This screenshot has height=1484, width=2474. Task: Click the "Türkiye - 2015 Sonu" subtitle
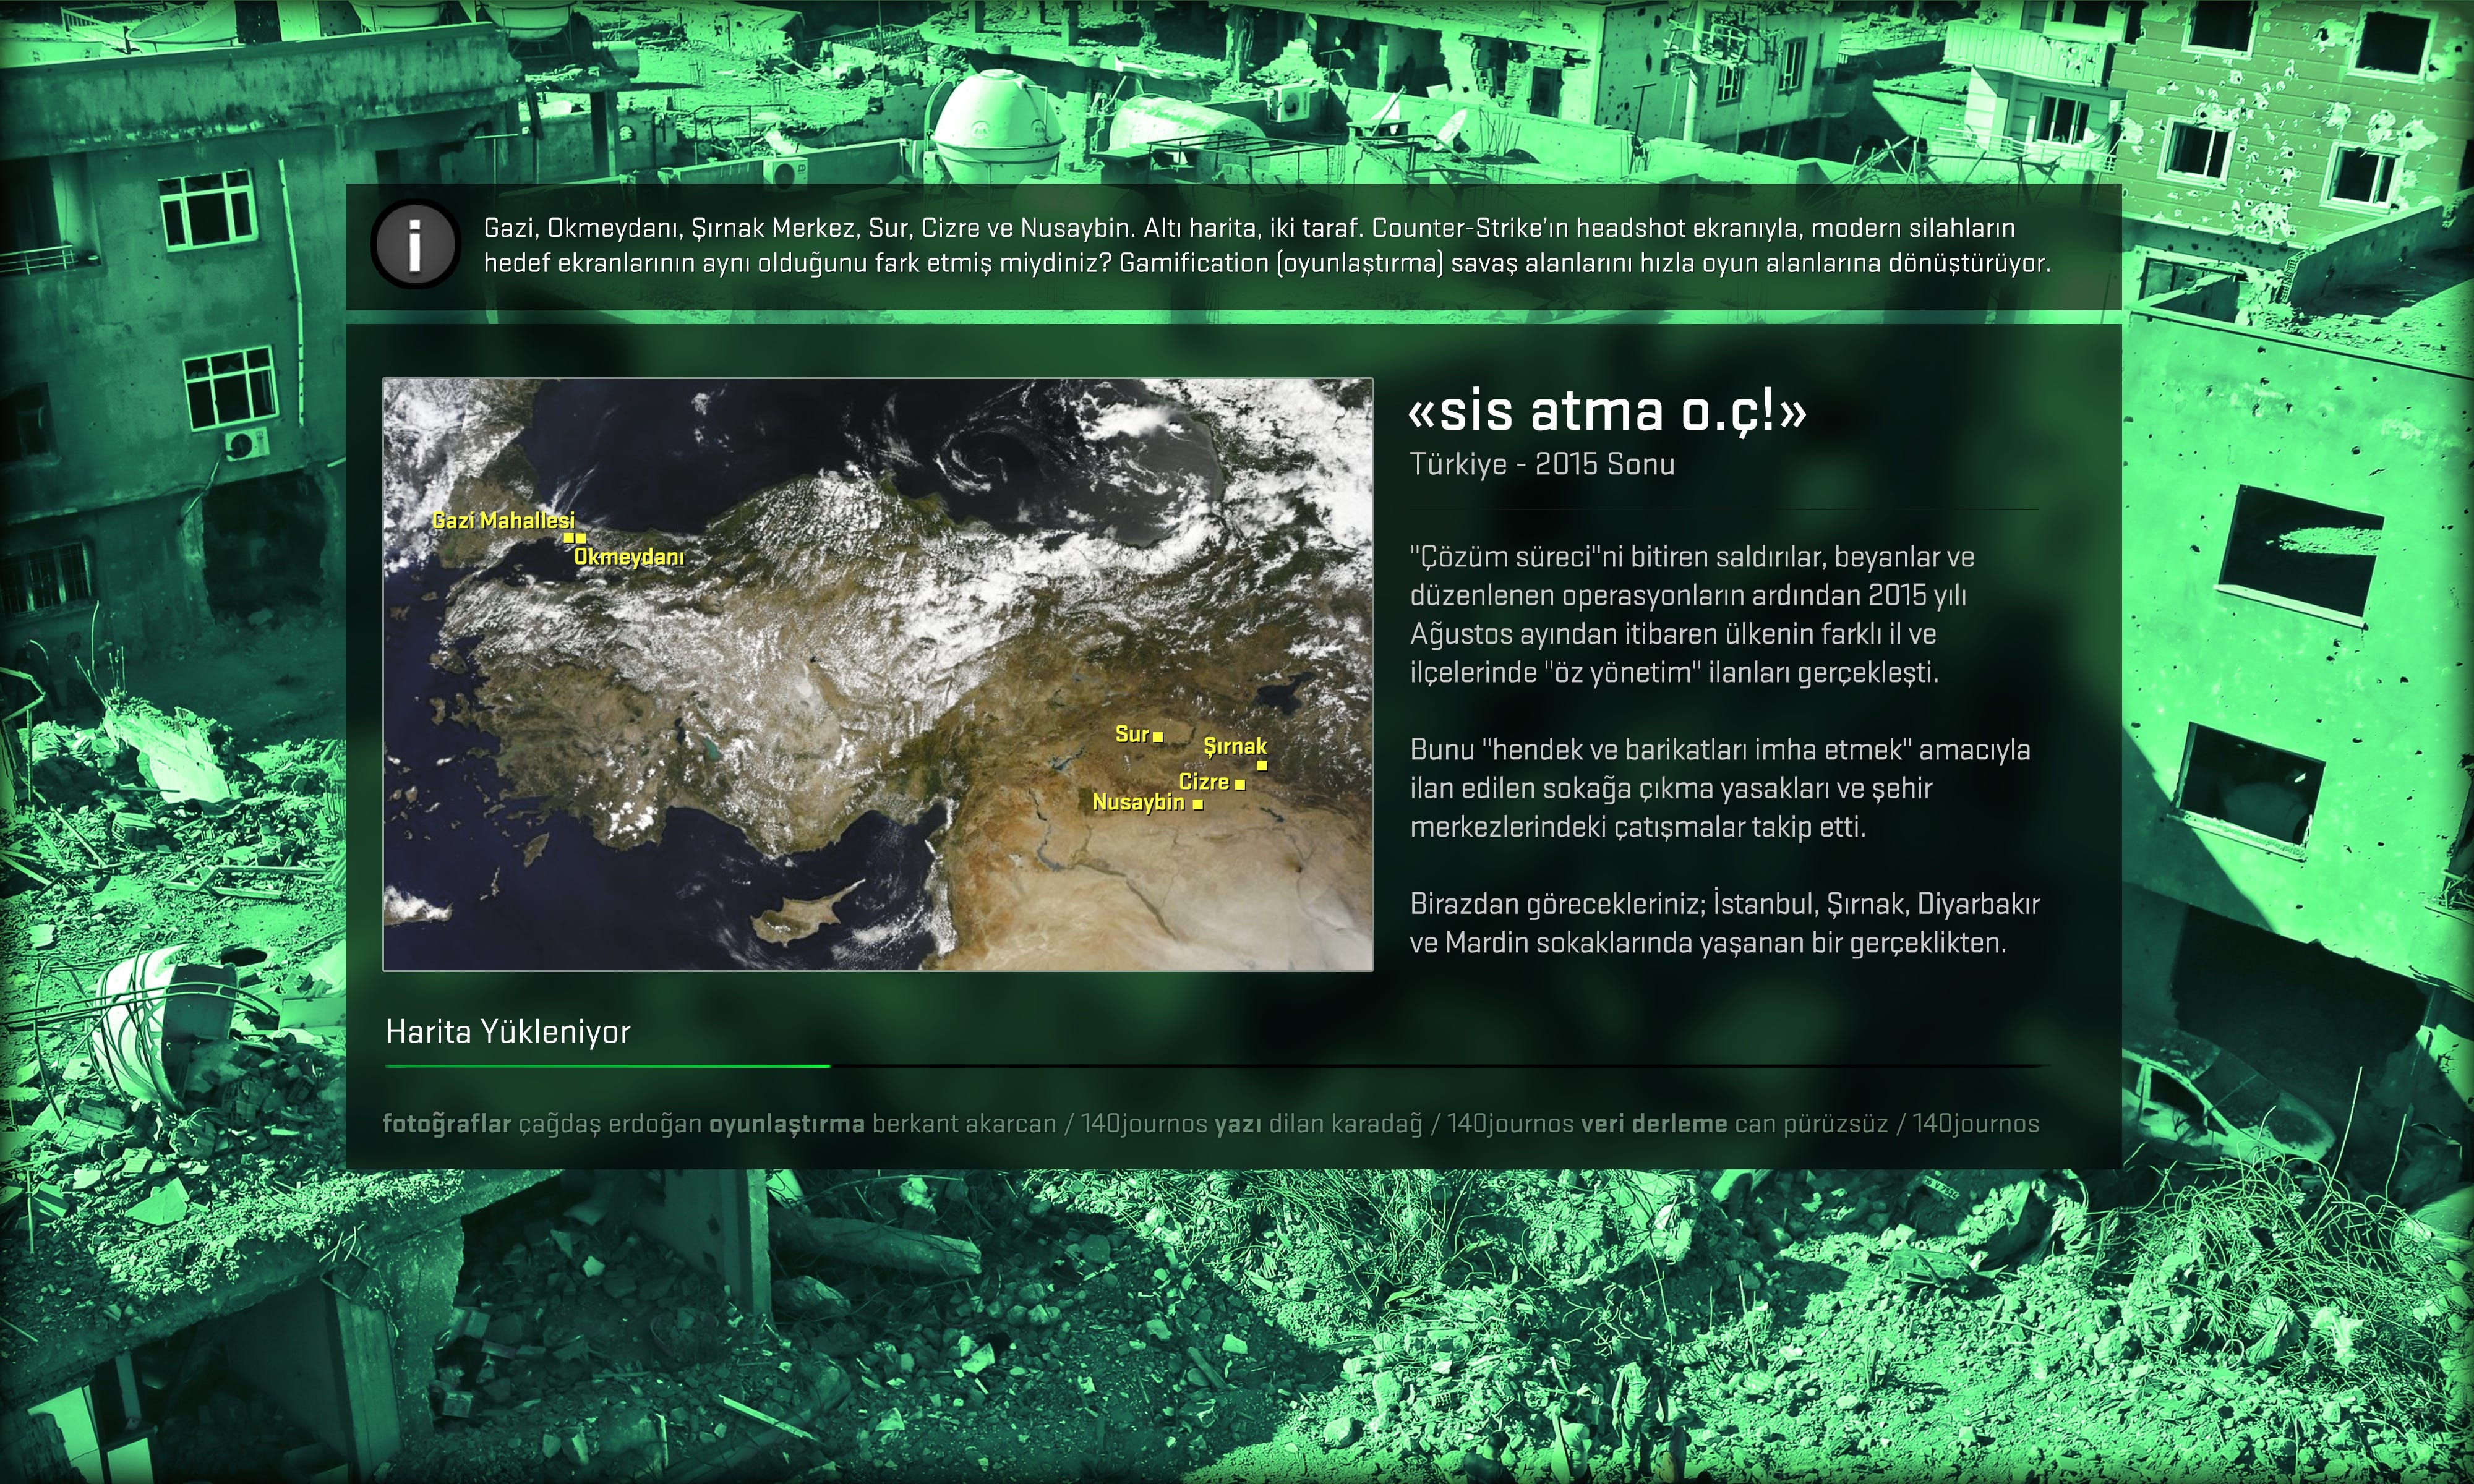tap(1542, 464)
